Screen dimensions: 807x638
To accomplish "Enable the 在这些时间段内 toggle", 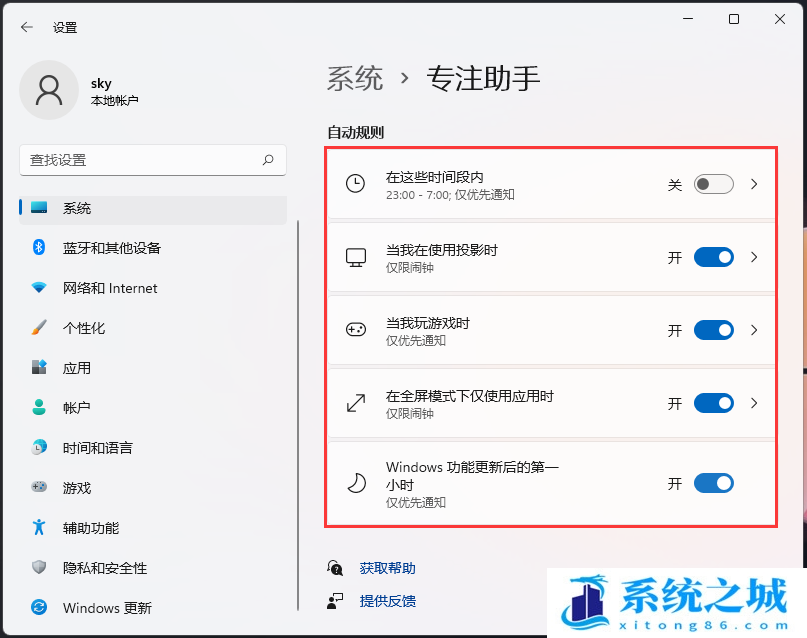I will pos(714,184).
